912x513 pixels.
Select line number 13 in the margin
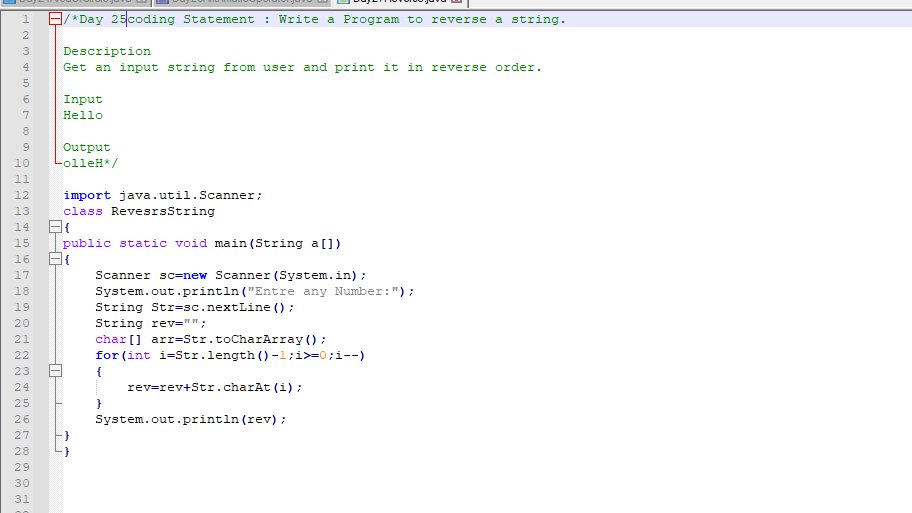point(22,211)
